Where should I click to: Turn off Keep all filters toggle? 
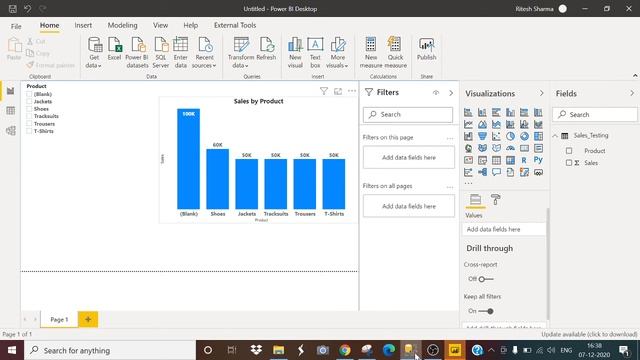click(x=486, y=311)
